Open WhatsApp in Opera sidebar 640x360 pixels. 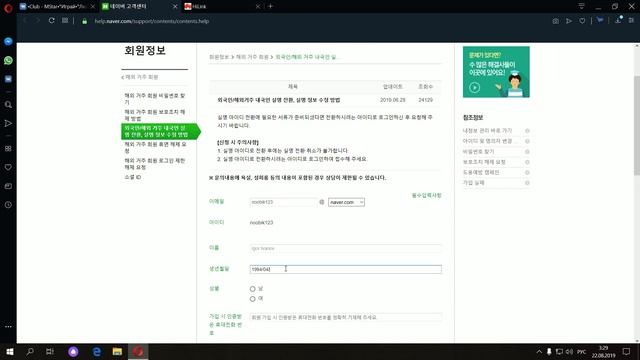(x=8, y=60)
